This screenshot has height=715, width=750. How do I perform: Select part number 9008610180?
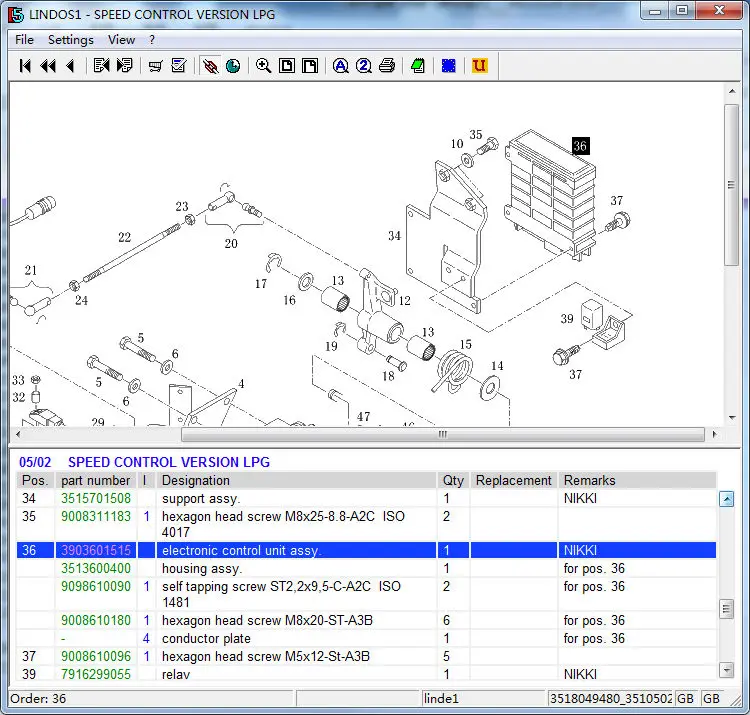(96, 620)
